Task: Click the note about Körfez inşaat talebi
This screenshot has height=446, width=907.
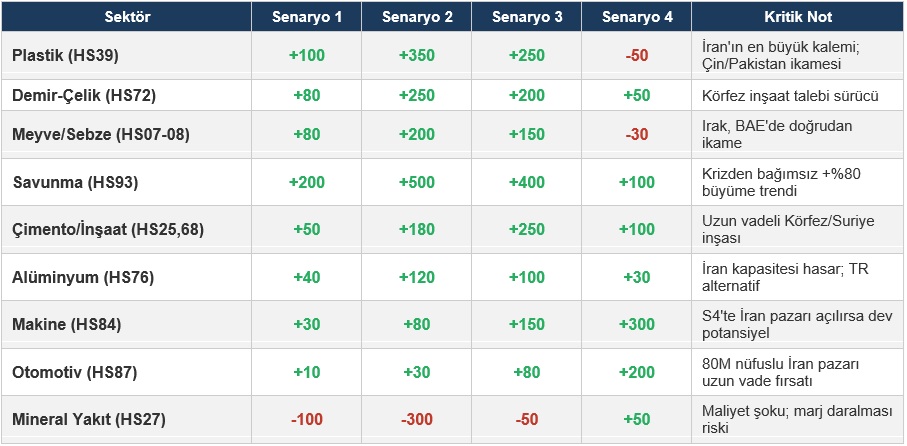Action: pyautogui.click(x=790, y=96)
